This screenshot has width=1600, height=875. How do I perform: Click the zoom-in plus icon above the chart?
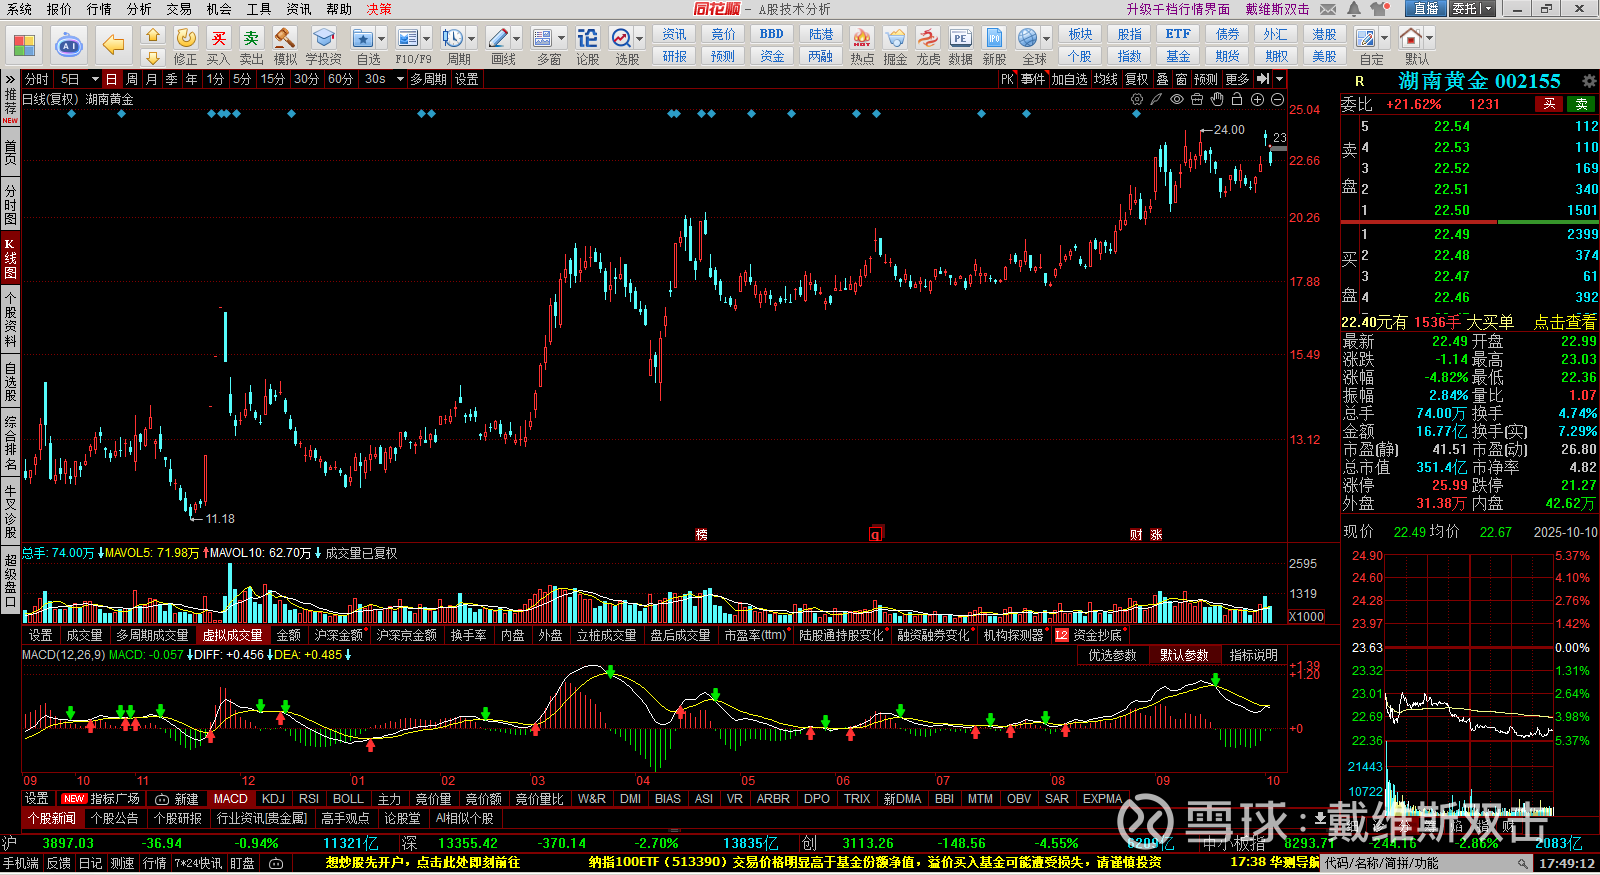click(1257, 99)
